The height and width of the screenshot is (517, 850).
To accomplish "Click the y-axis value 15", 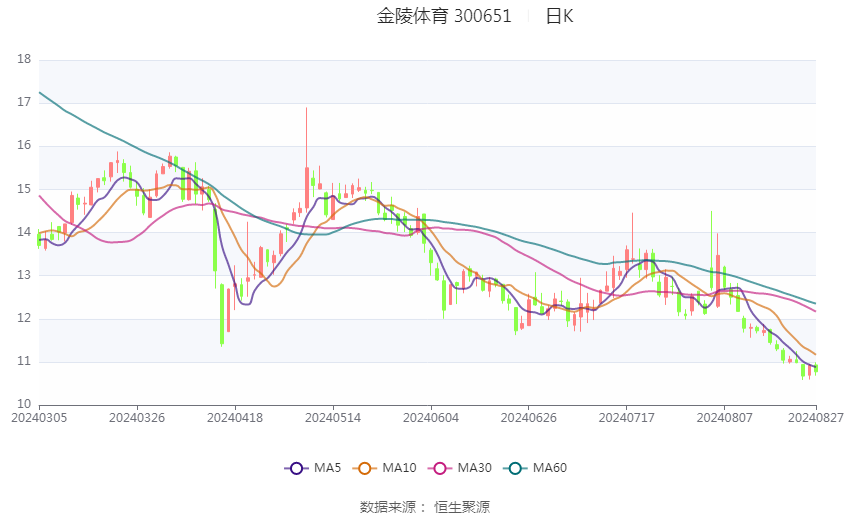I will point(24,189).
